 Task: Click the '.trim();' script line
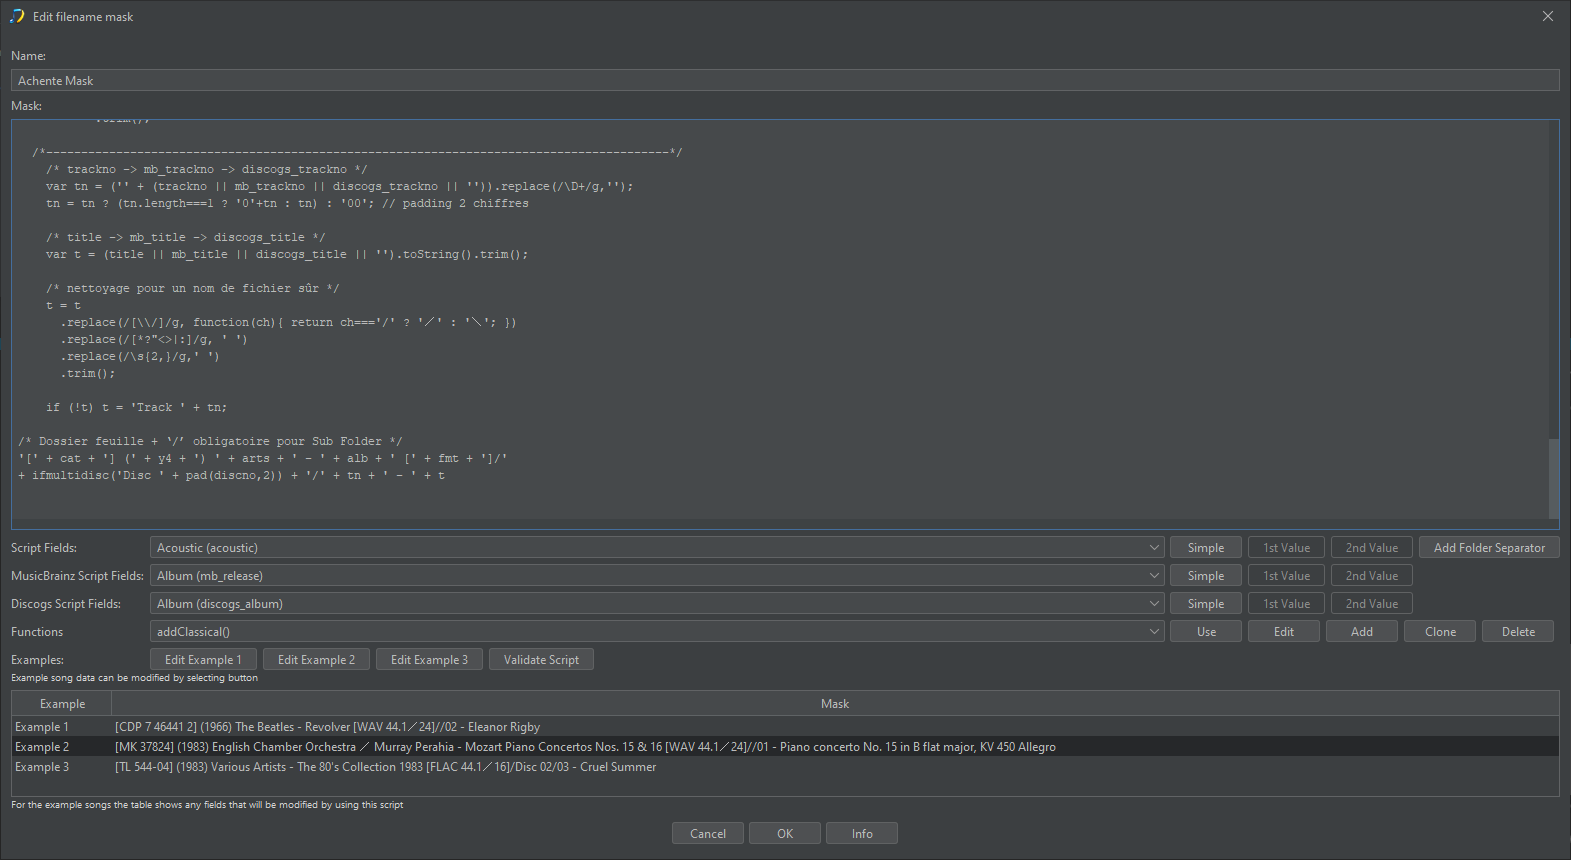point(88,374)
